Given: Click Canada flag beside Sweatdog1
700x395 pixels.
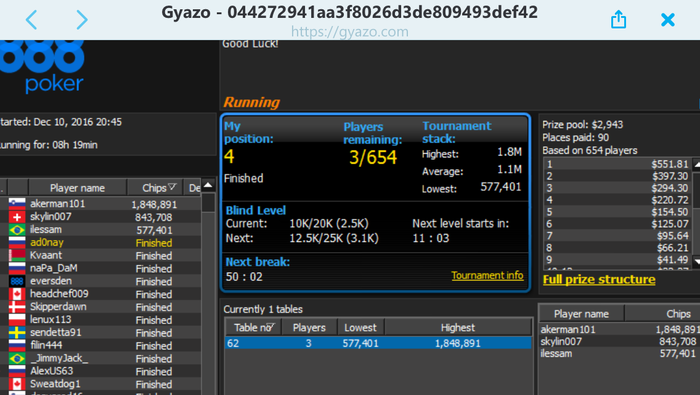Looking at the screenshot, I should click(17, 384).
